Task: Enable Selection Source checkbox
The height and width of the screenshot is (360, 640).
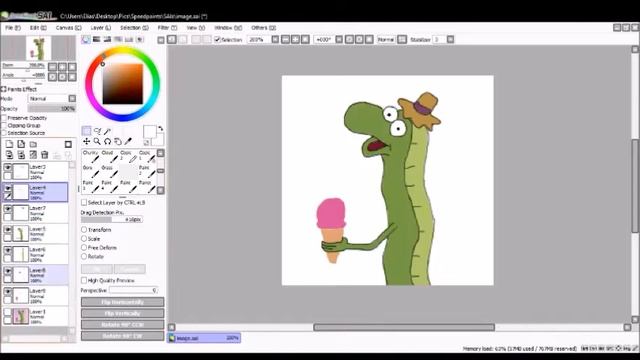Action: pos(4,133)
